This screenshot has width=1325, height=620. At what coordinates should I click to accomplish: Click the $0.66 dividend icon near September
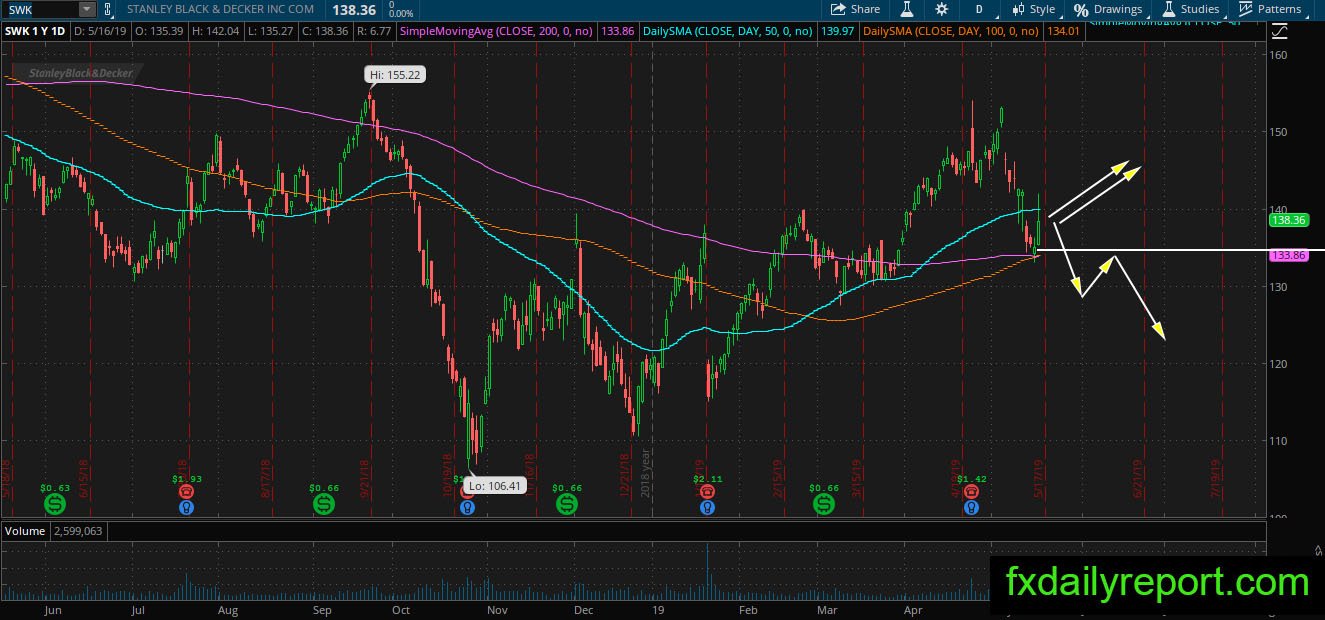point(324,505)
